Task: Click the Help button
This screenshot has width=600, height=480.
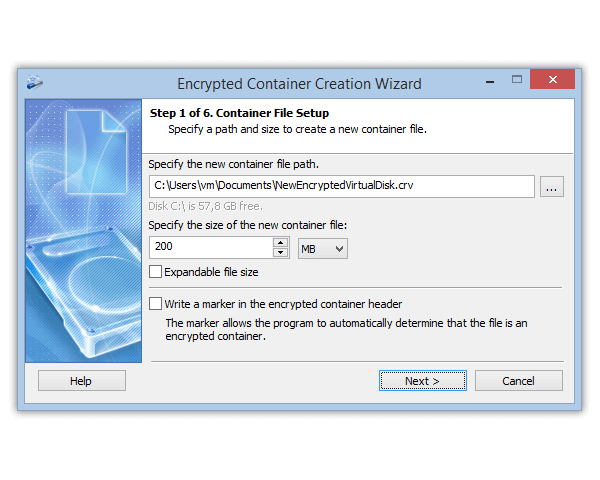Action: pyautogui.click(x=82, y=380)
